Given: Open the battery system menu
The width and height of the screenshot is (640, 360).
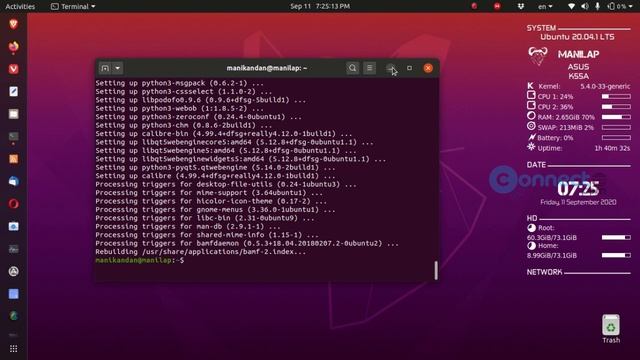Looking at the screenshot, I should 621,6.
